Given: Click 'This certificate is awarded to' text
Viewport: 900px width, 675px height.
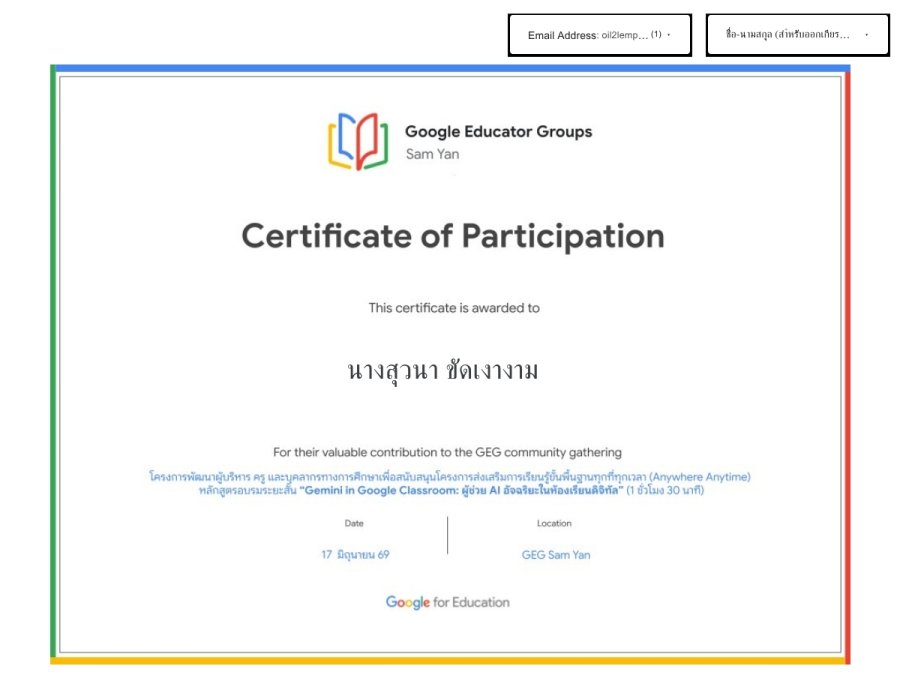Looking at the screenshot, I should point(454,308).
